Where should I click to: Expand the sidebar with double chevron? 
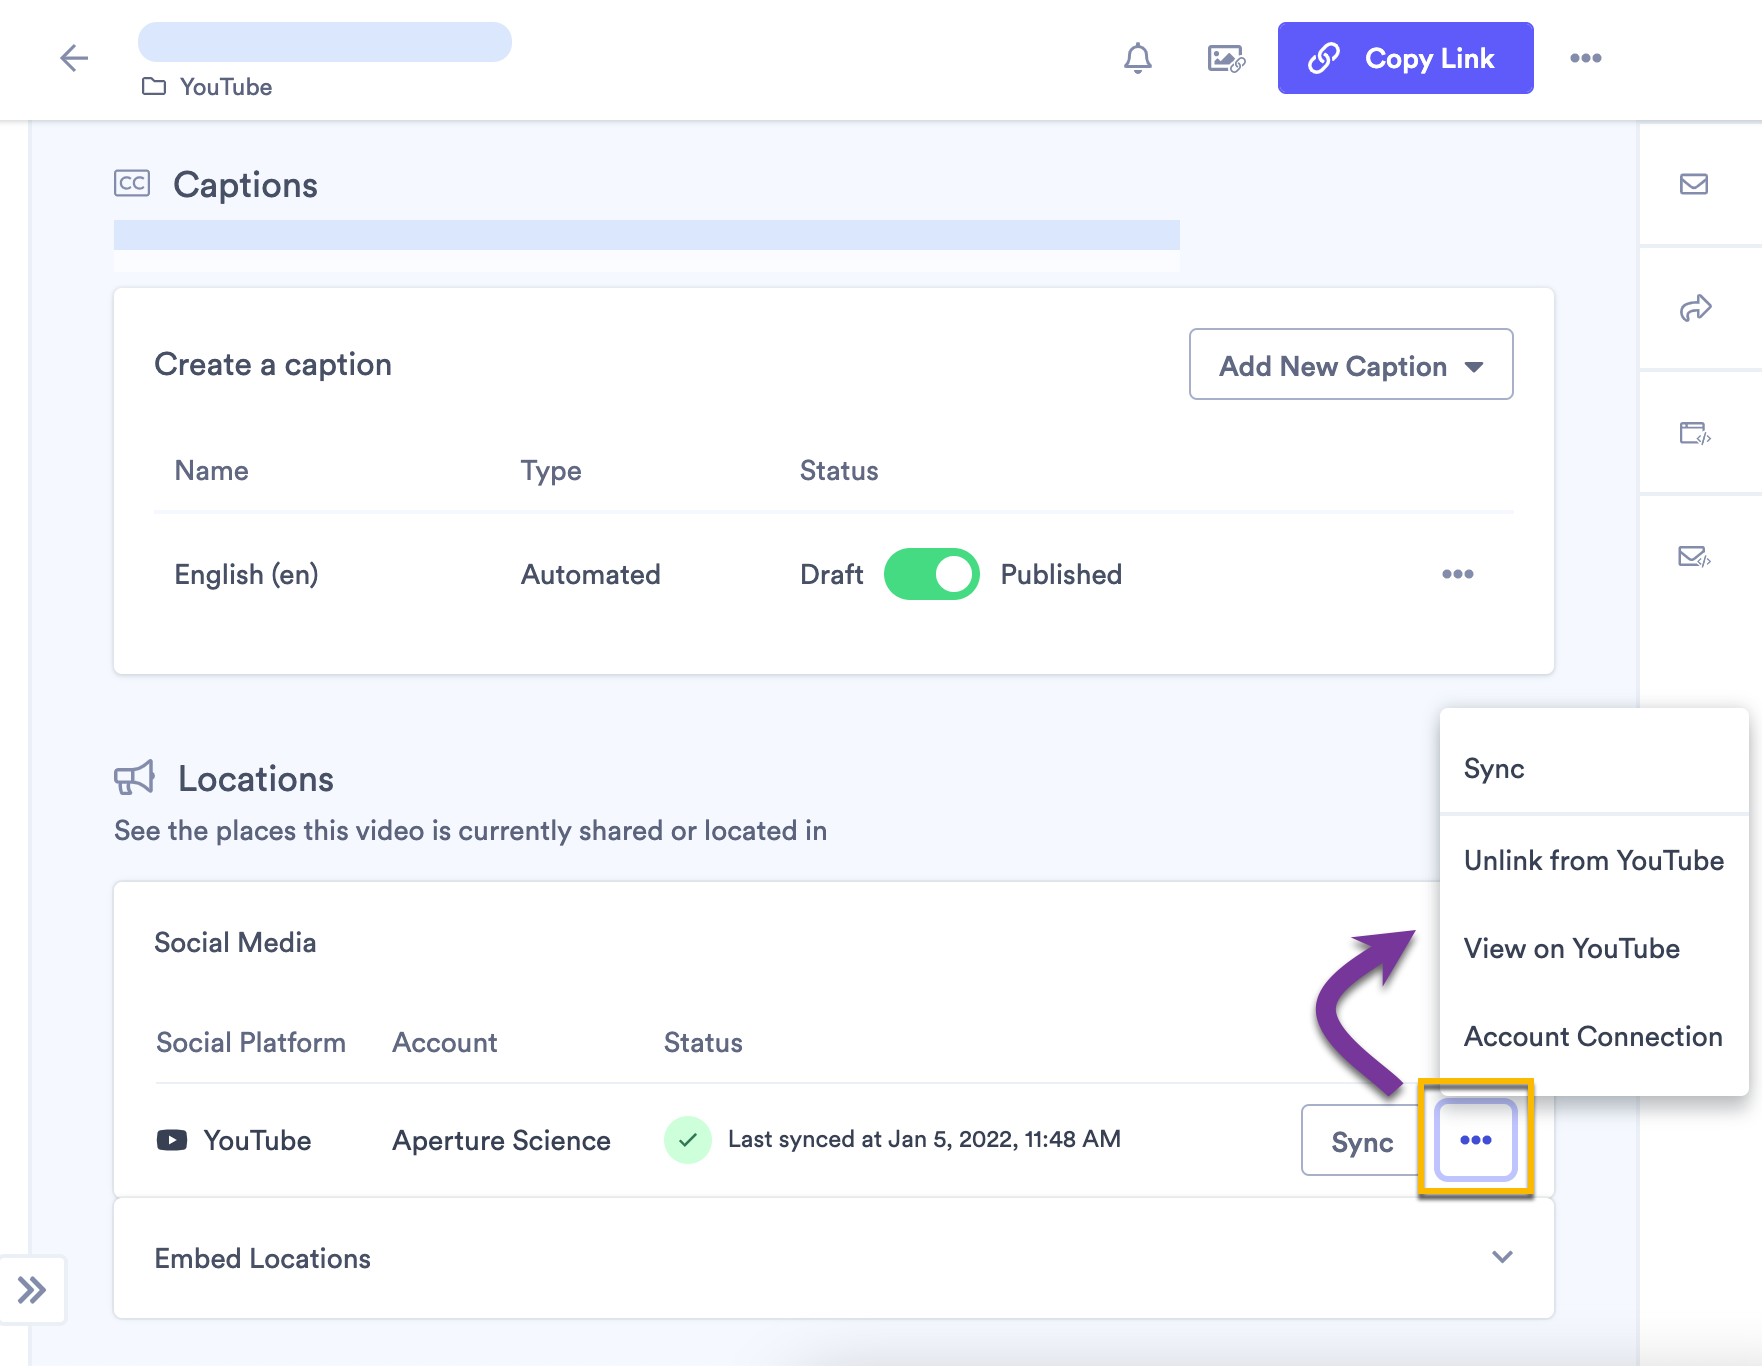click(x=32, y=1290)
